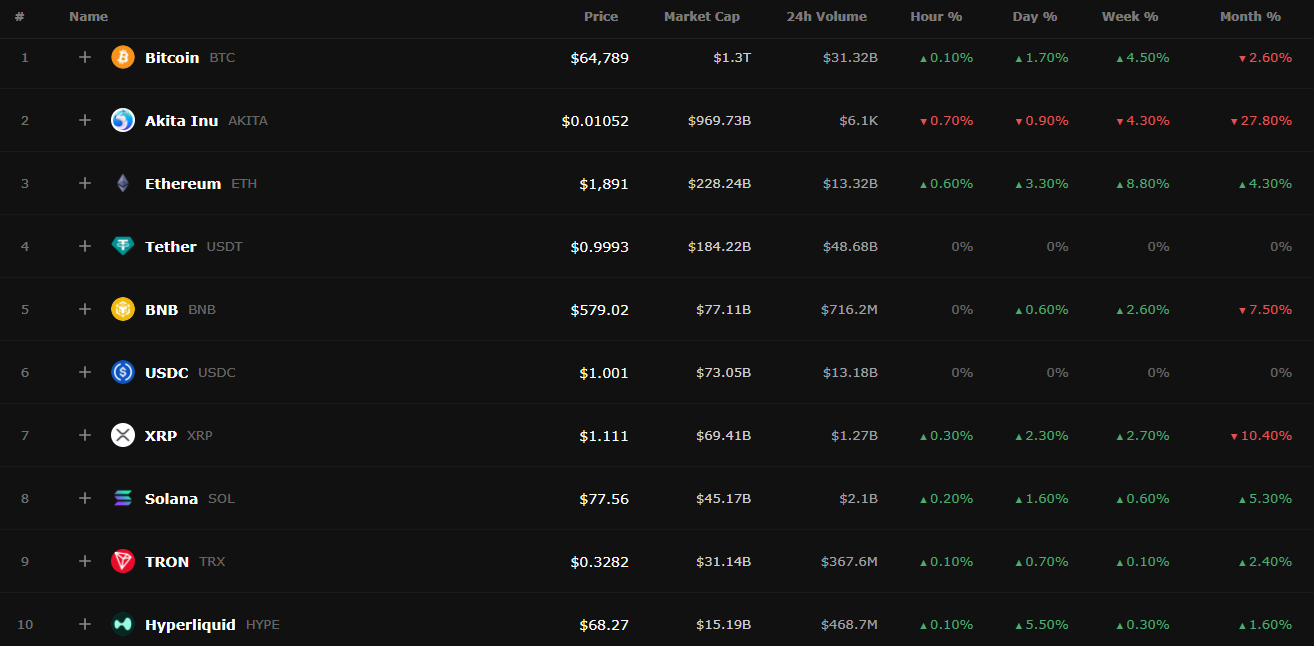Sort by the Price column header
Viewport: 1314px width, 646px height.
[601, 16]
